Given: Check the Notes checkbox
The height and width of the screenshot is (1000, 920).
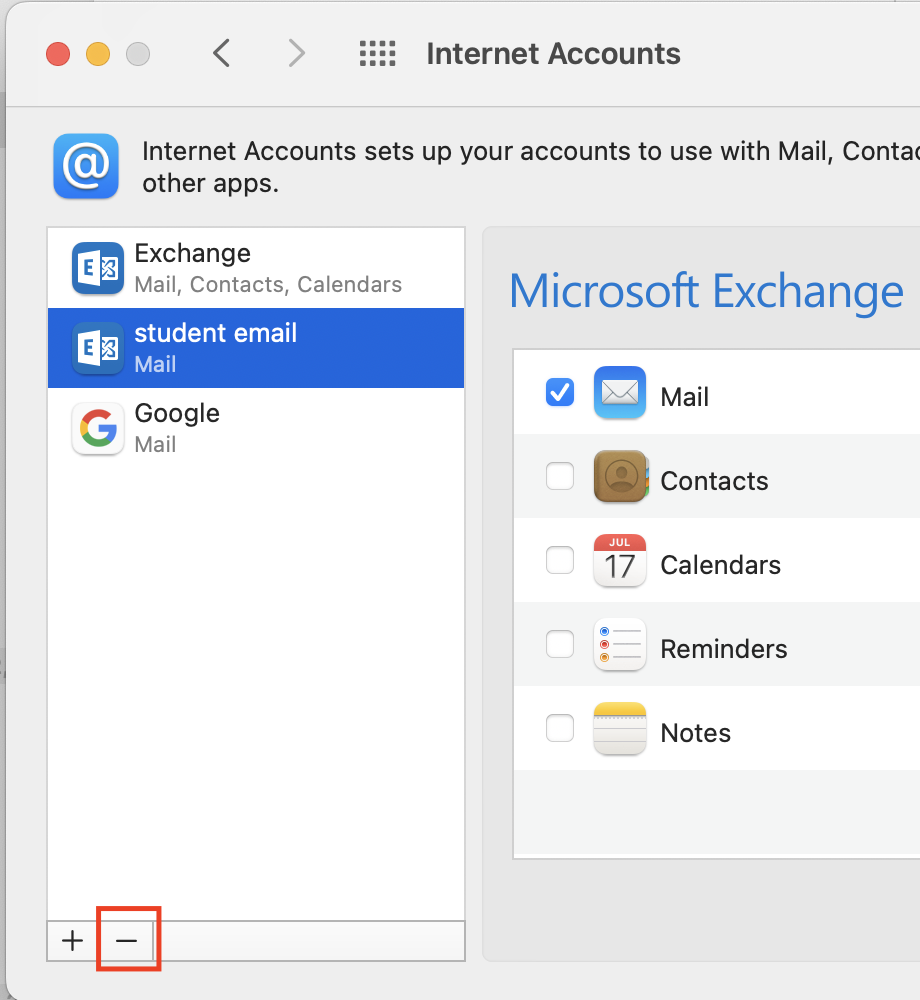Looking at the screenshot, I should click(560, 729).
